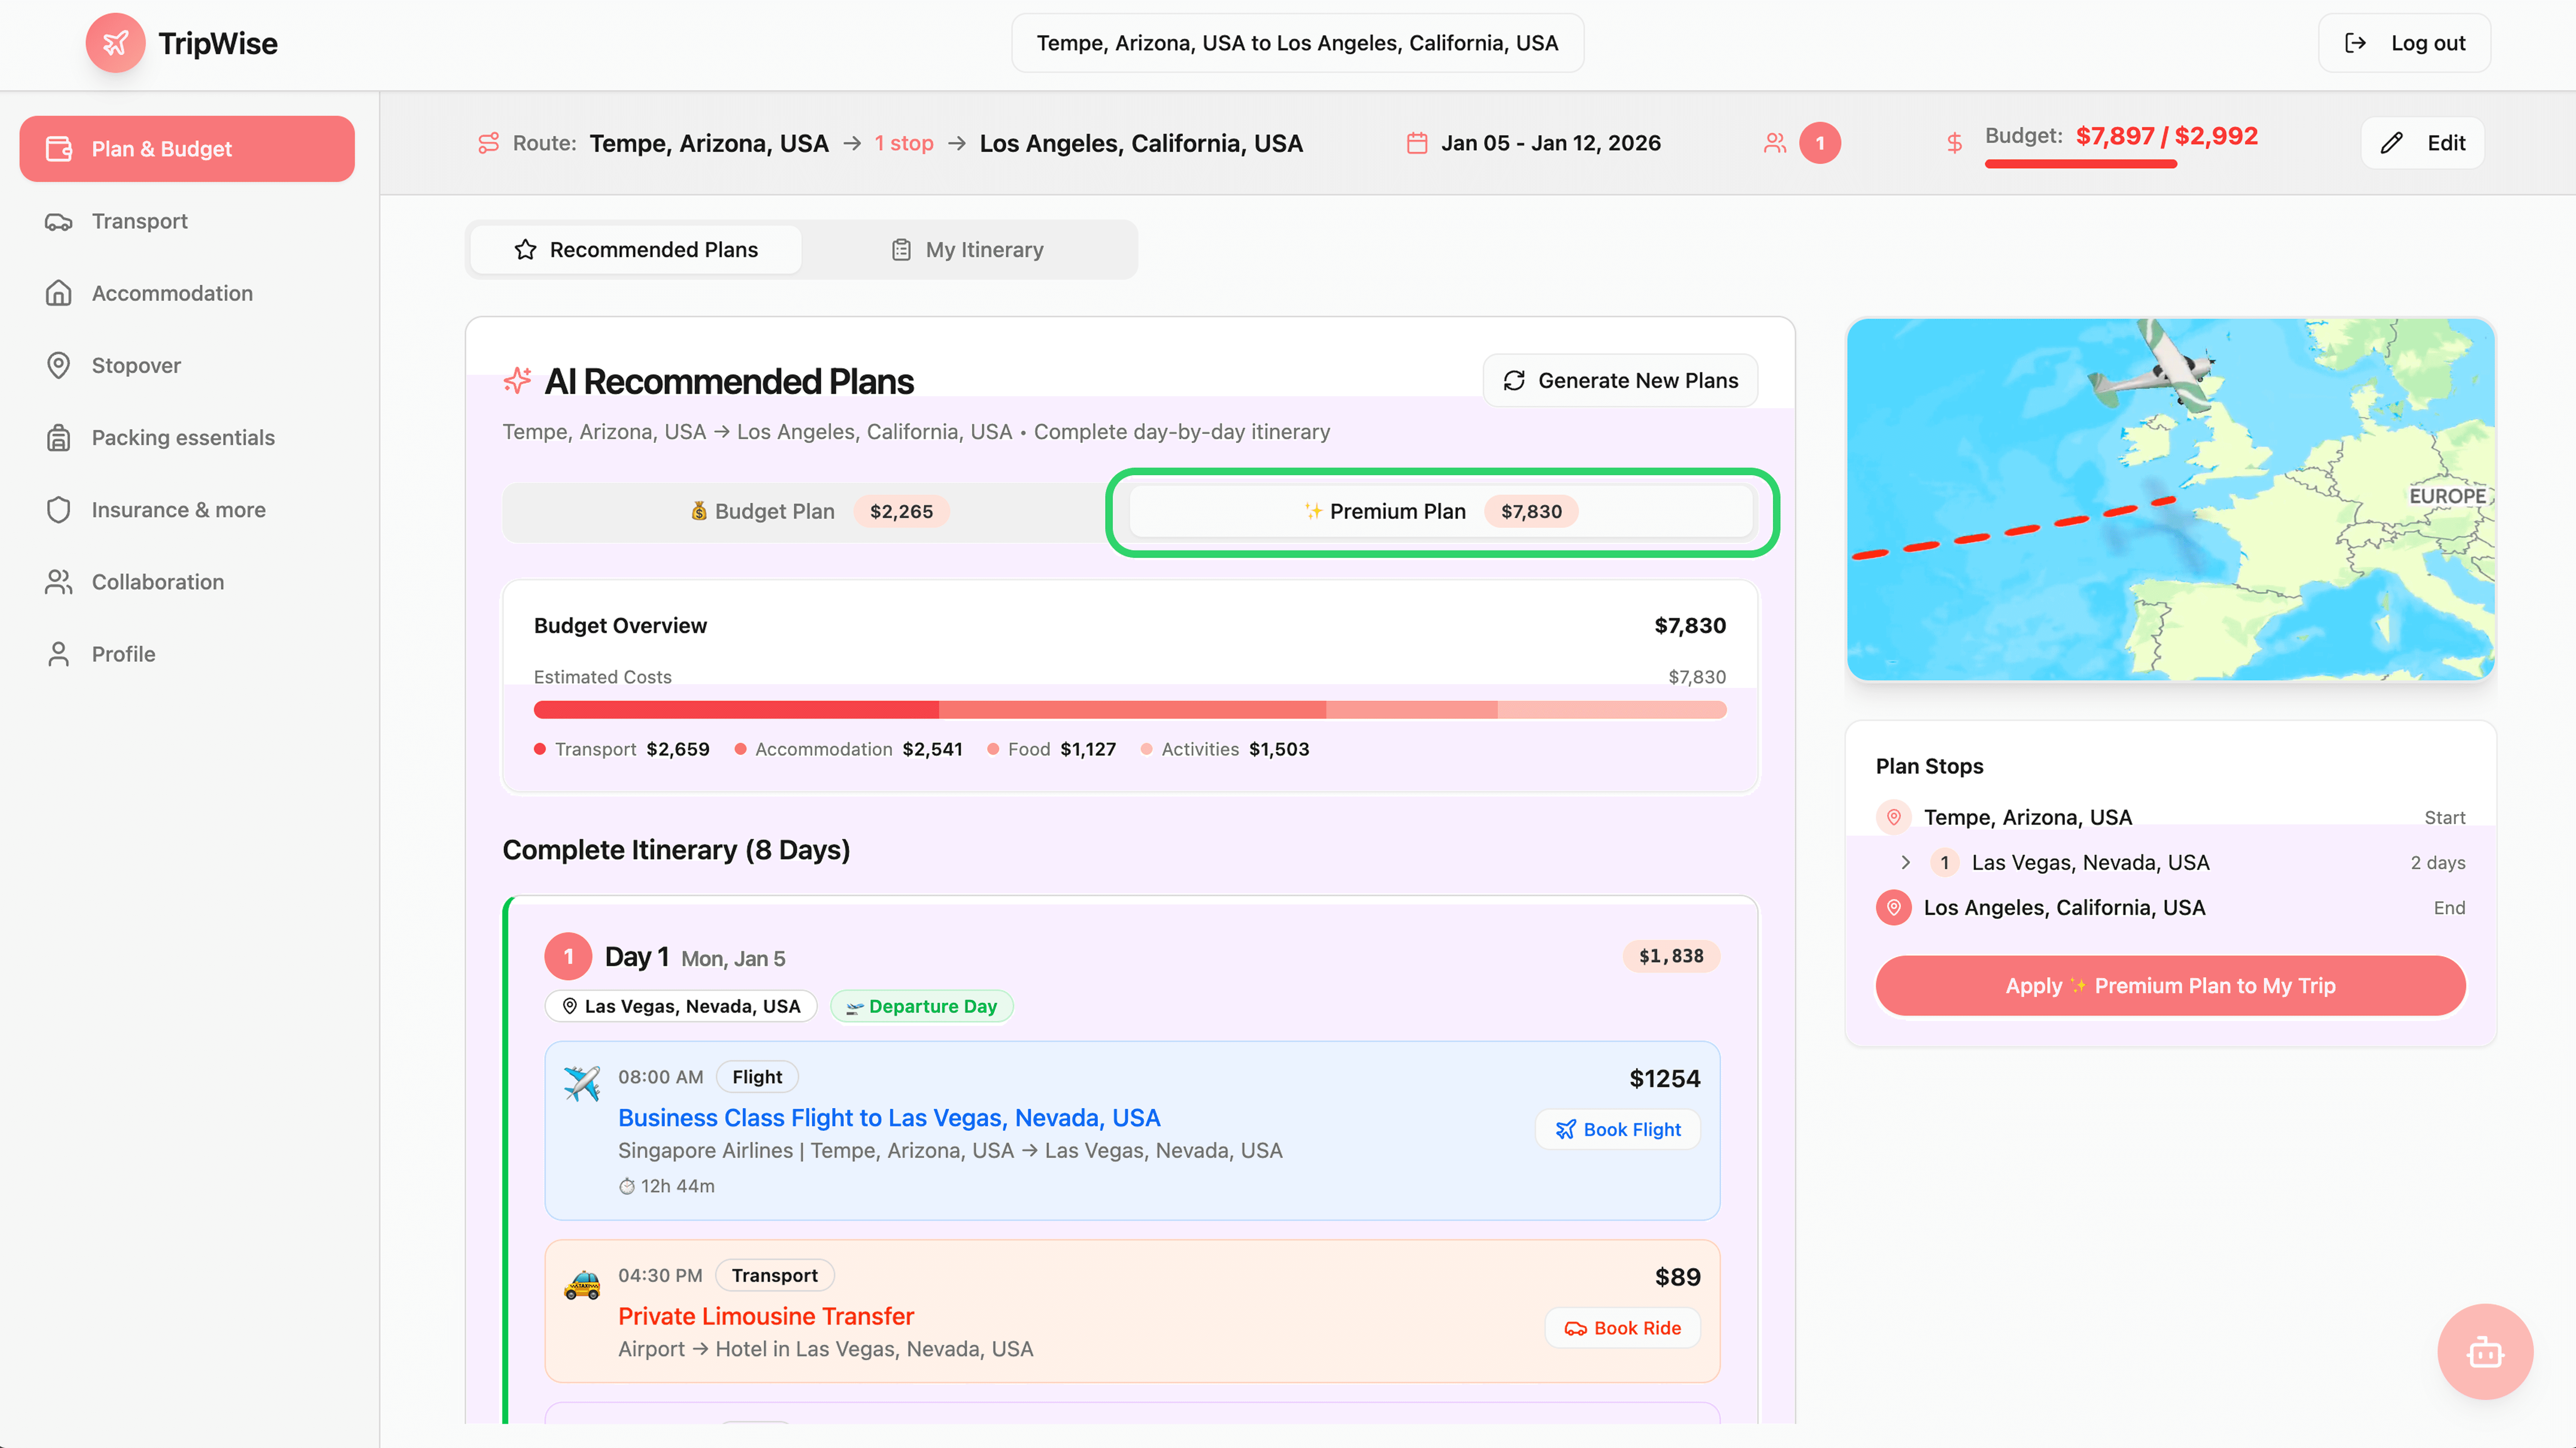Click the travelers count people icon
This screenshot has width=2576, height=1448.
click(1775, 143)
